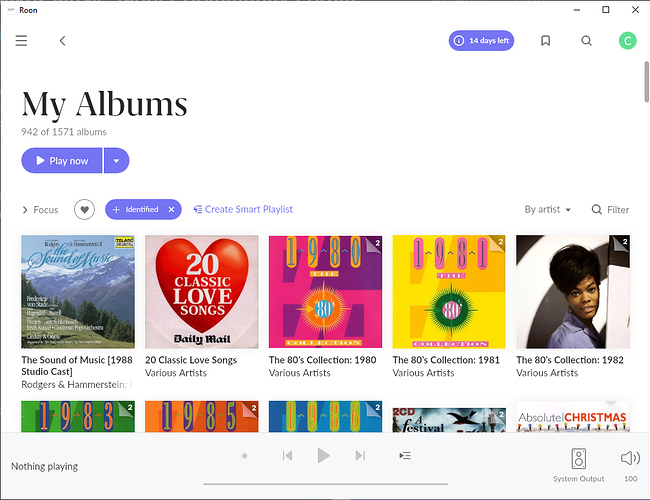Open the bookmarks icon

point(545,41)
